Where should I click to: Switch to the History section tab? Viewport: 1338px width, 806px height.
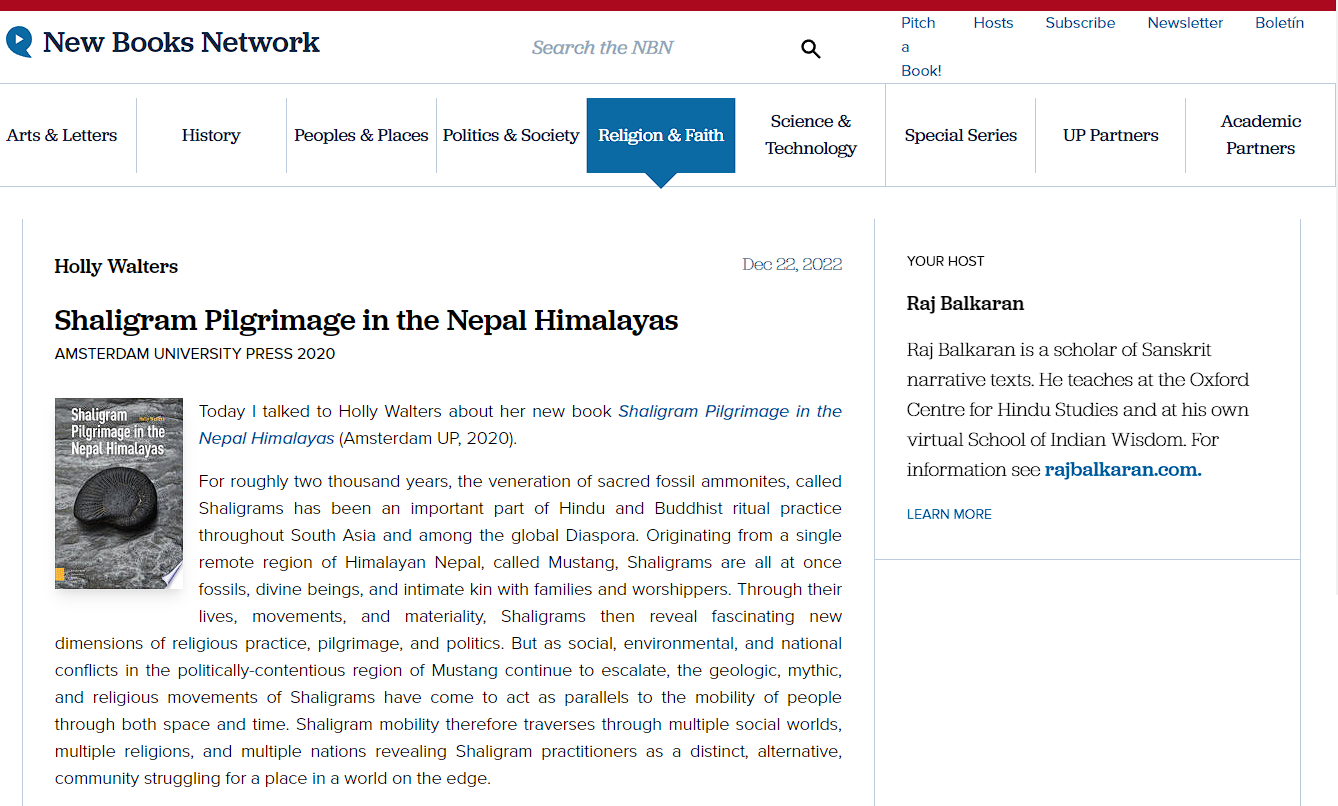(x=211, y=135)
